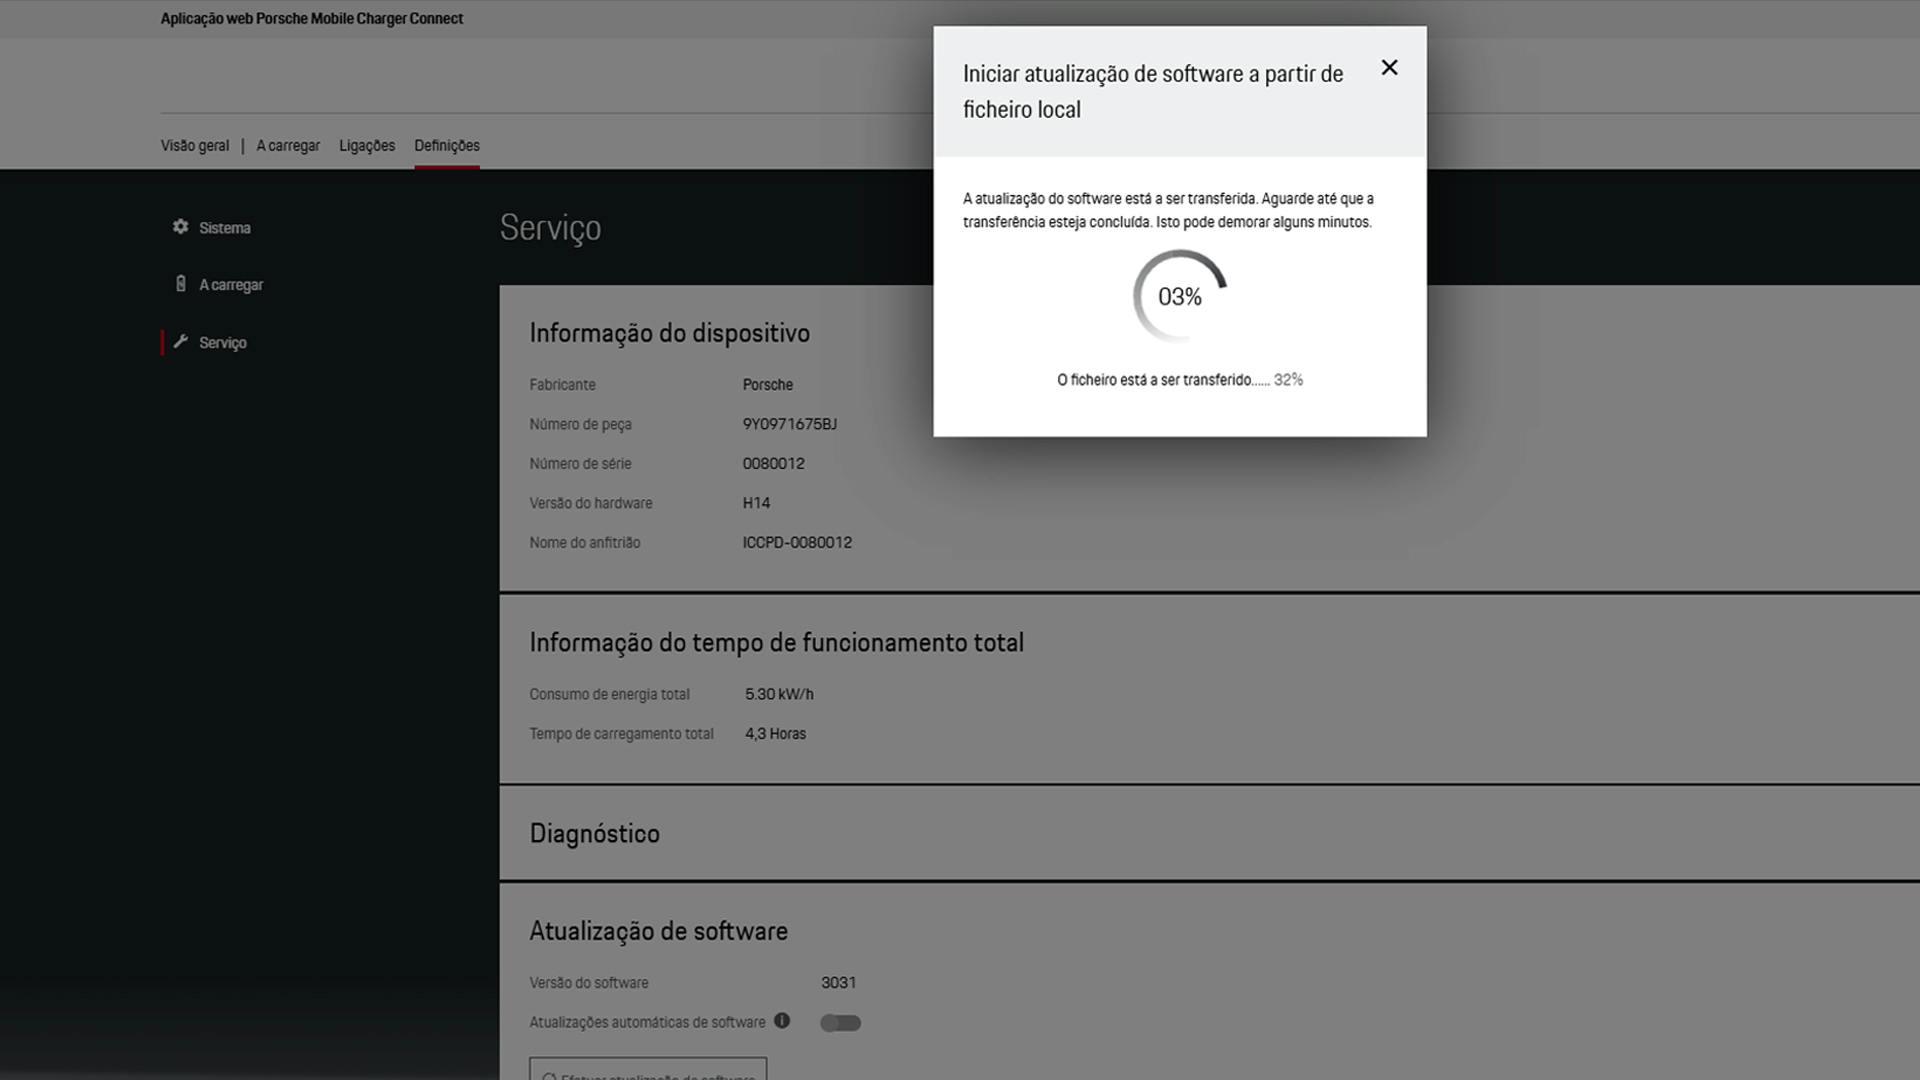Click the dialog title about local file update

click(x=1153, y=91)
